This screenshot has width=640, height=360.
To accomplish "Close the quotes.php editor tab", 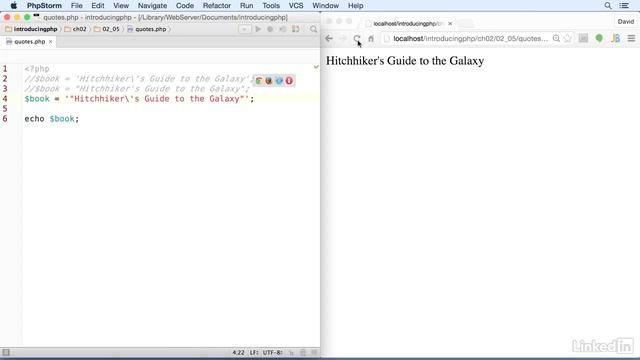I will tap(51, 42).
